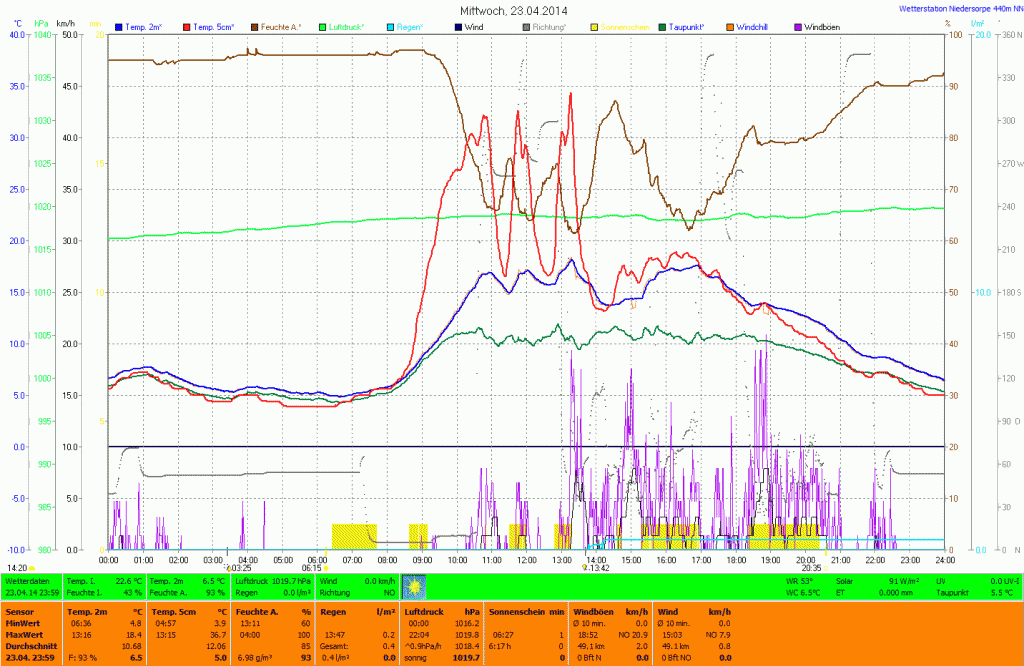1024x666 pixels.
Task: Click the purple Windböen legend marker
Action: tap(796, 26)
